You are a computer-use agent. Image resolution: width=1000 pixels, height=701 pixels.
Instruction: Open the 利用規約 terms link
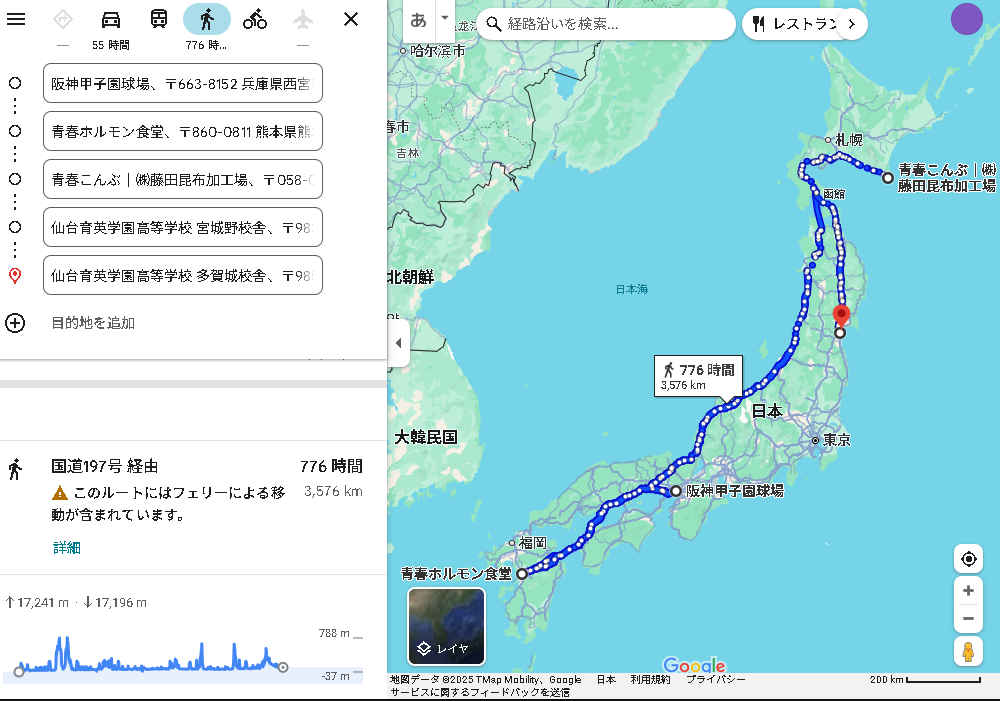[x=651, y=679]
